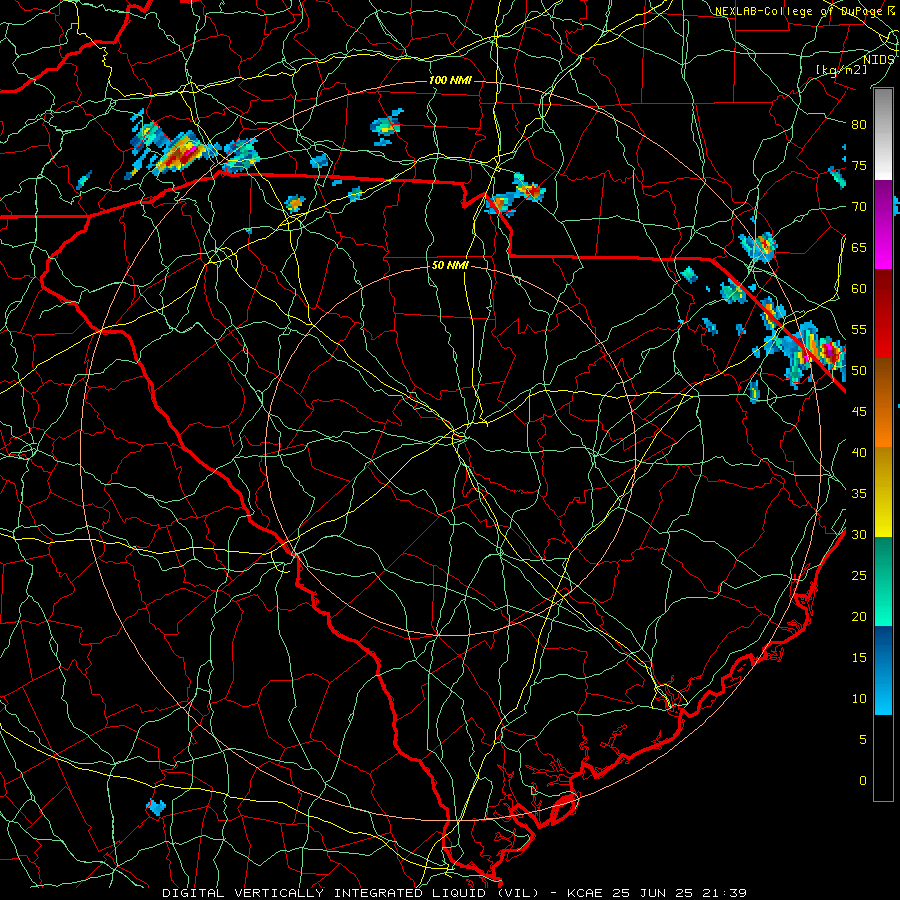Image resolution: width=900 pixels, height=900 pixels.
Task: Click the legend value "35"
Action: [x=859, y=494]
